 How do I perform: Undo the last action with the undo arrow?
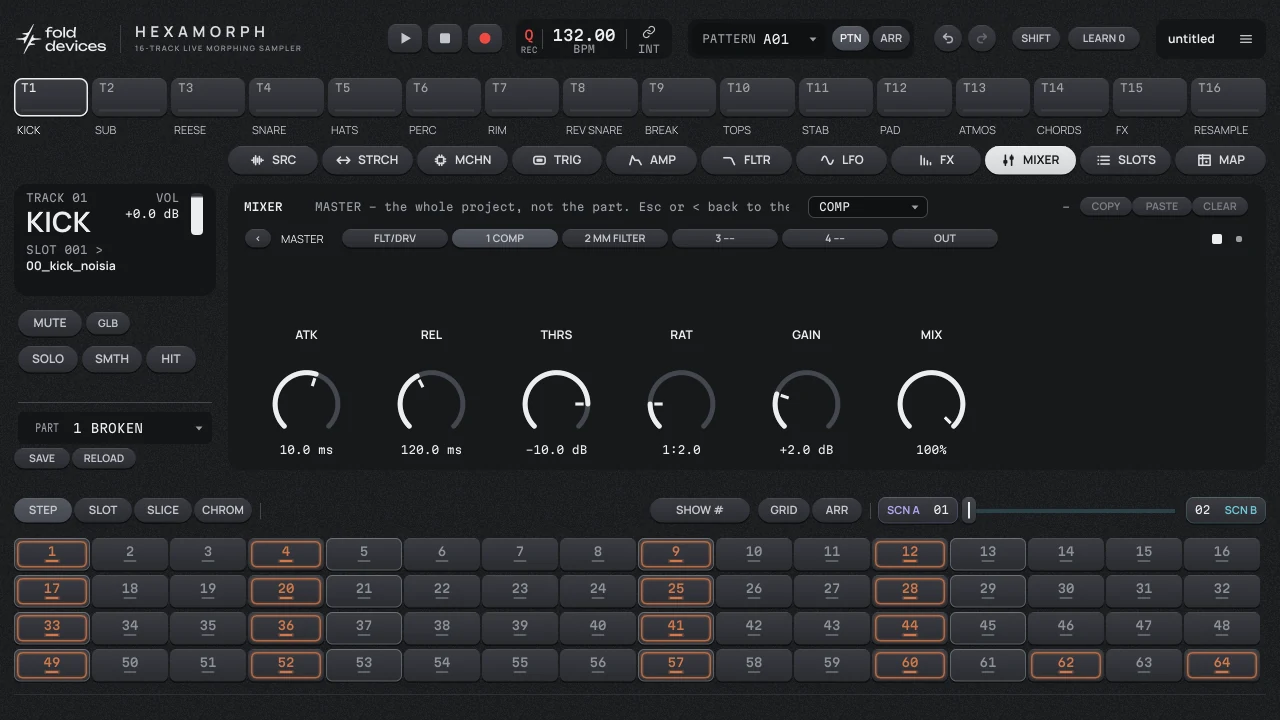[x=948, y=39]
